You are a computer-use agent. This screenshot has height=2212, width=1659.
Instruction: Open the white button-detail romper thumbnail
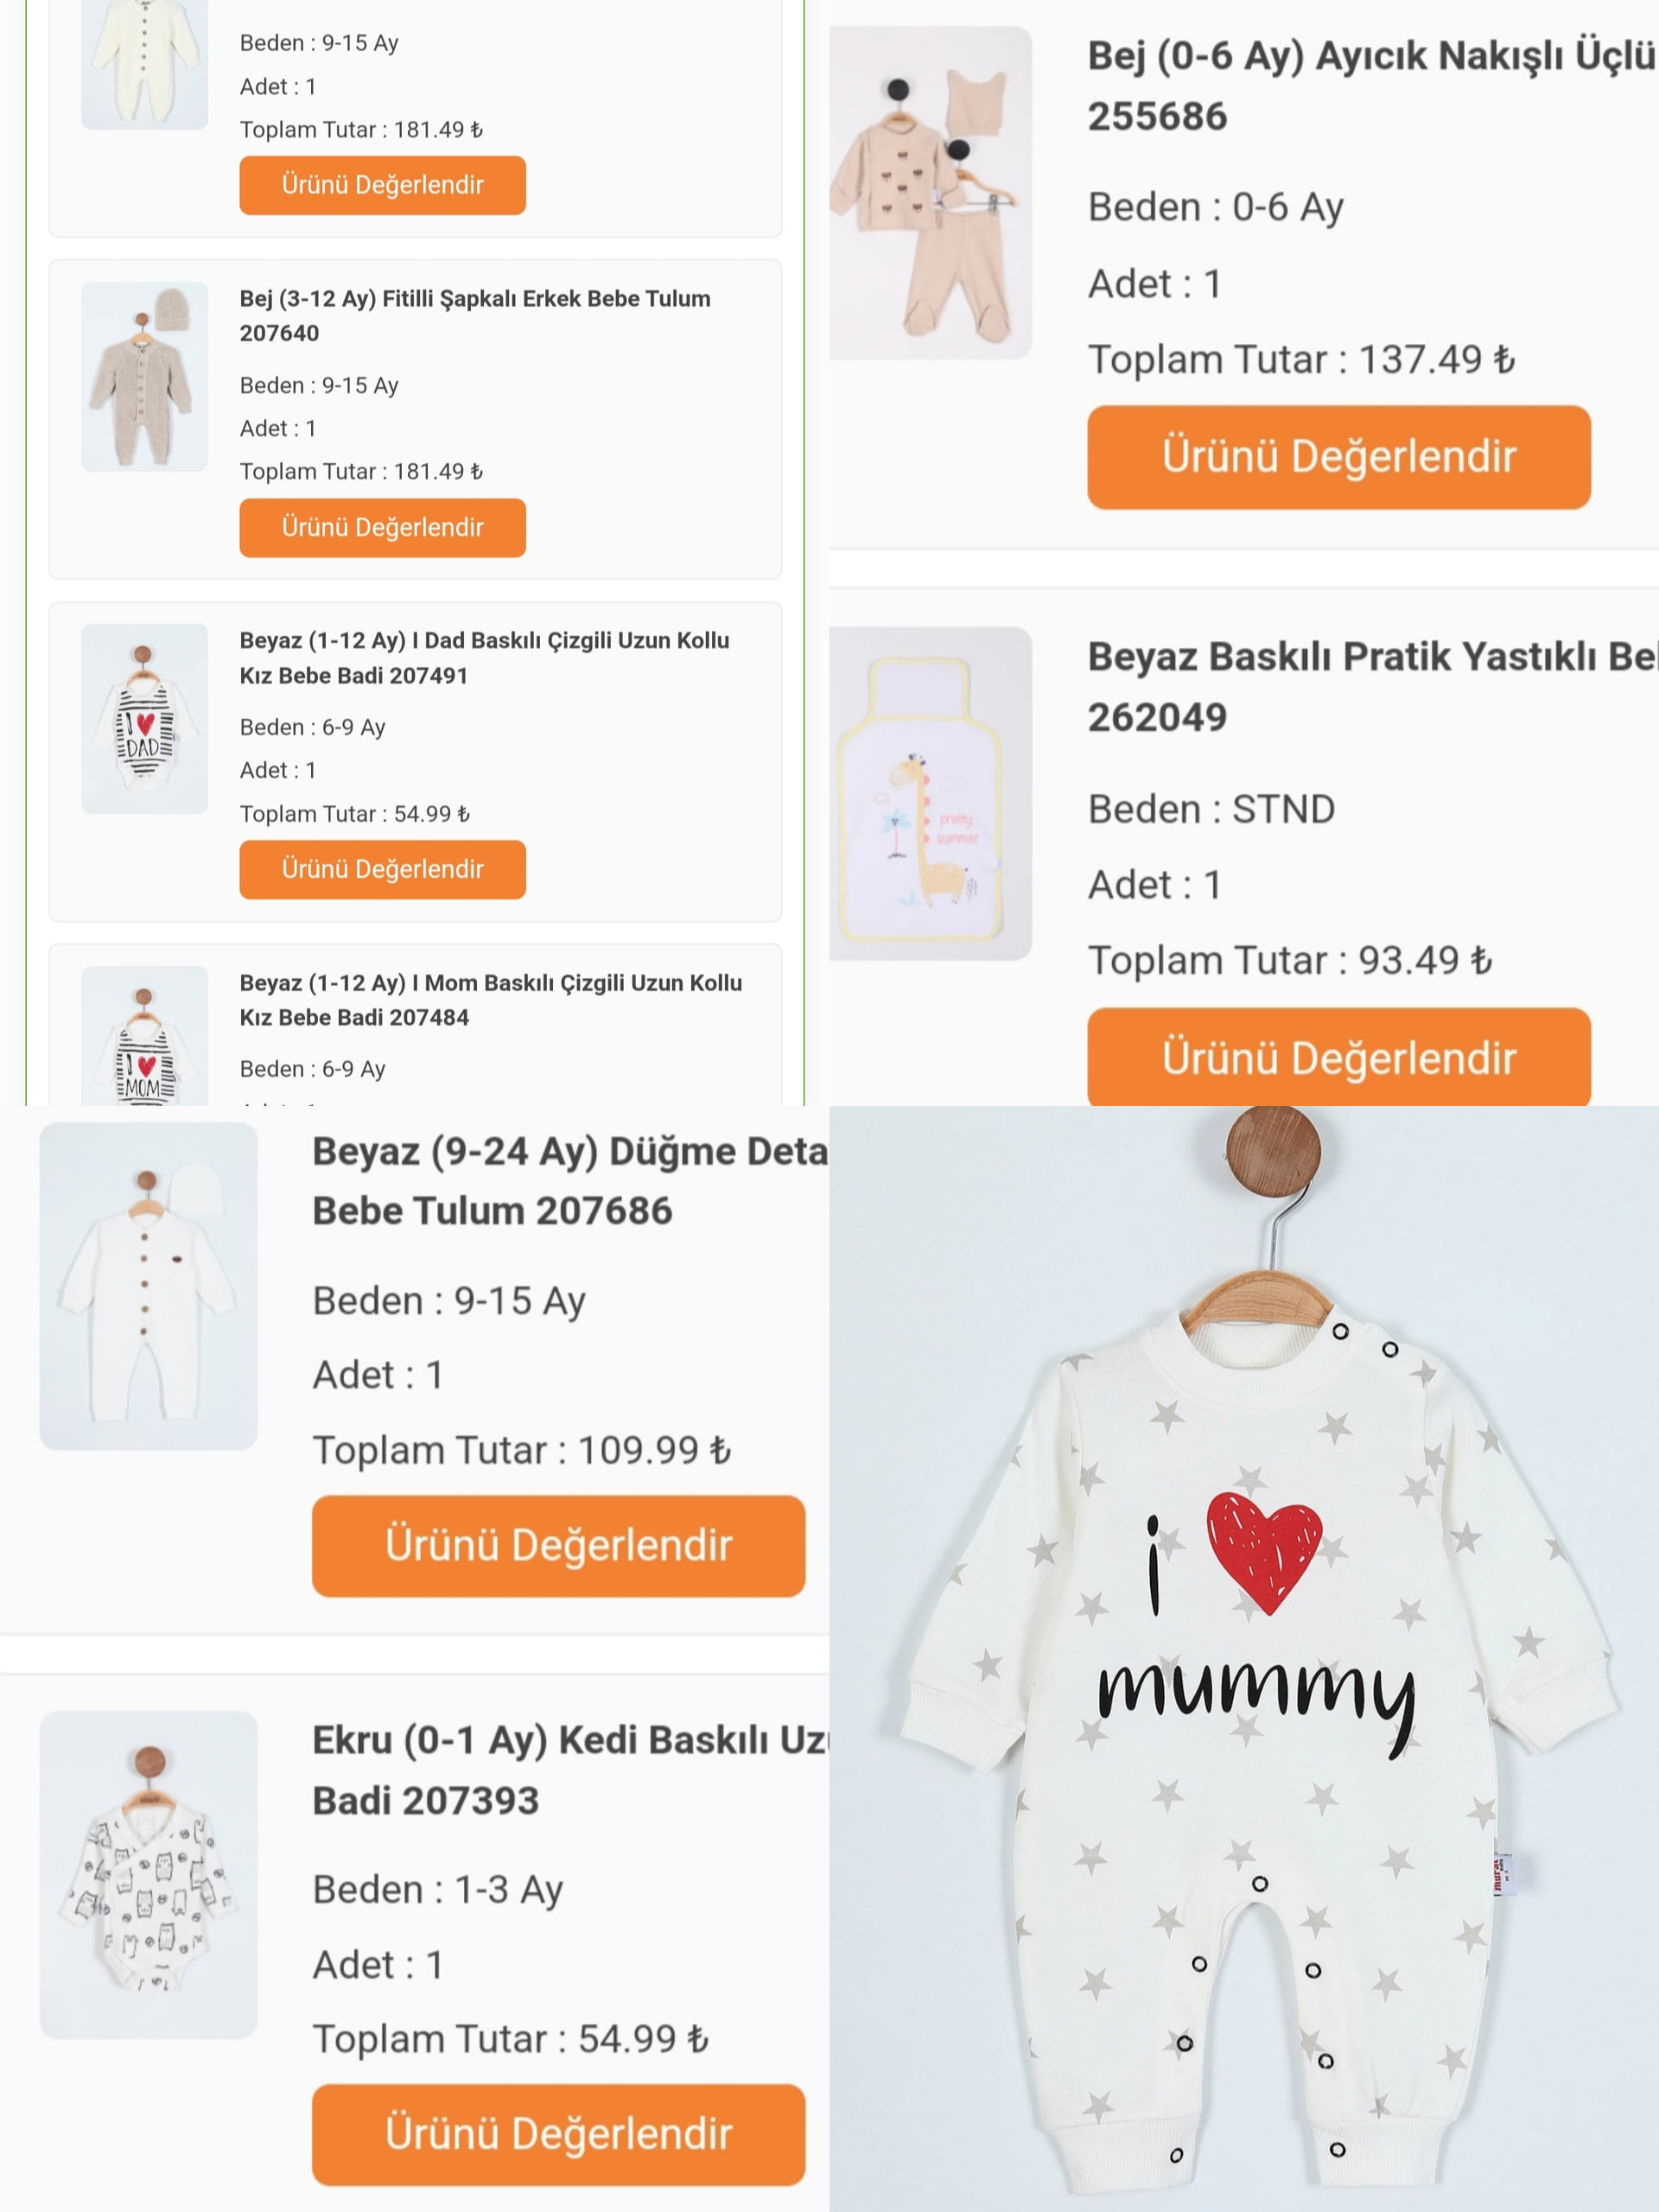pos(148,1285)
